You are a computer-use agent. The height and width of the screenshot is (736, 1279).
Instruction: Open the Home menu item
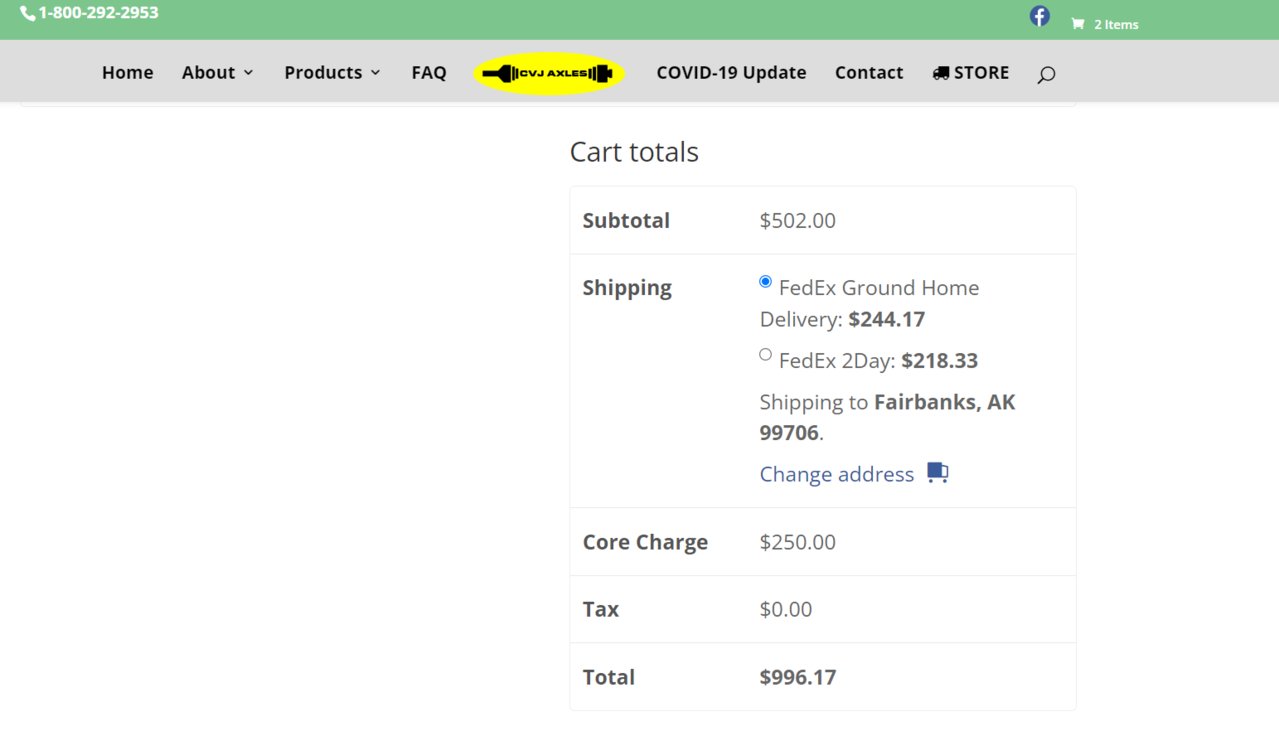pos(127,73)
